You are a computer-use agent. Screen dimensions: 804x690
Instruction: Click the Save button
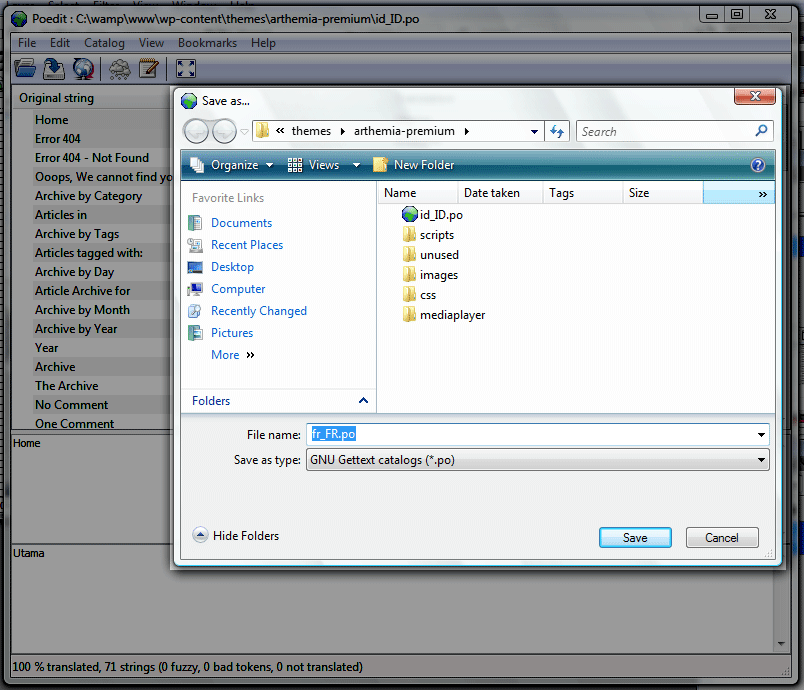point(635,537)
